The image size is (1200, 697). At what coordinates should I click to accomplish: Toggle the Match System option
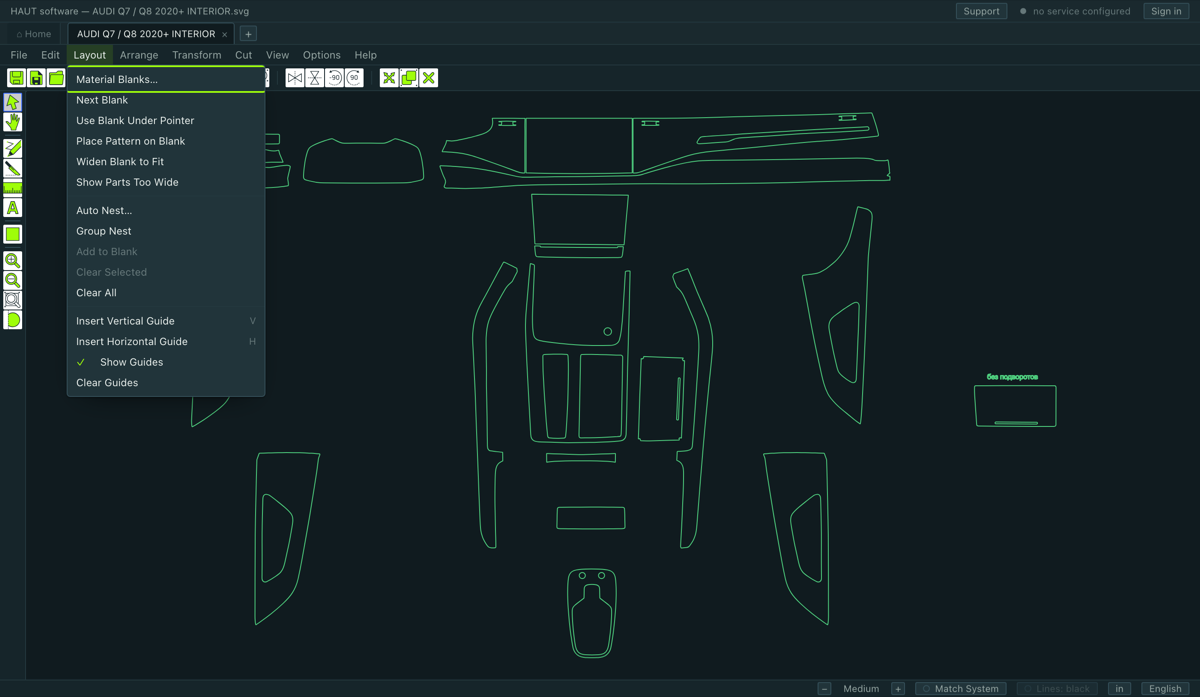tap(960, 688)
